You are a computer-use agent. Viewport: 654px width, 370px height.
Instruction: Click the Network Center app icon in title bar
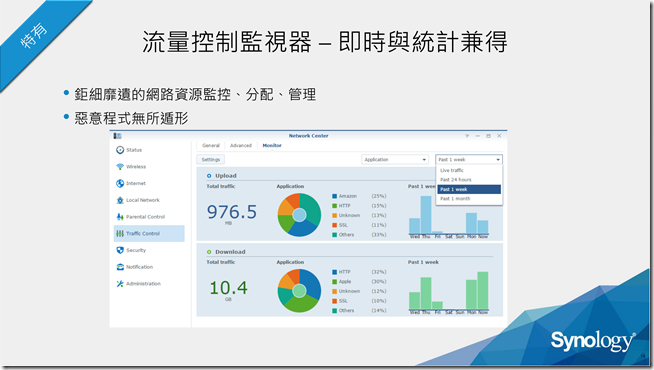pyautogui.click(x=117, y=136)
